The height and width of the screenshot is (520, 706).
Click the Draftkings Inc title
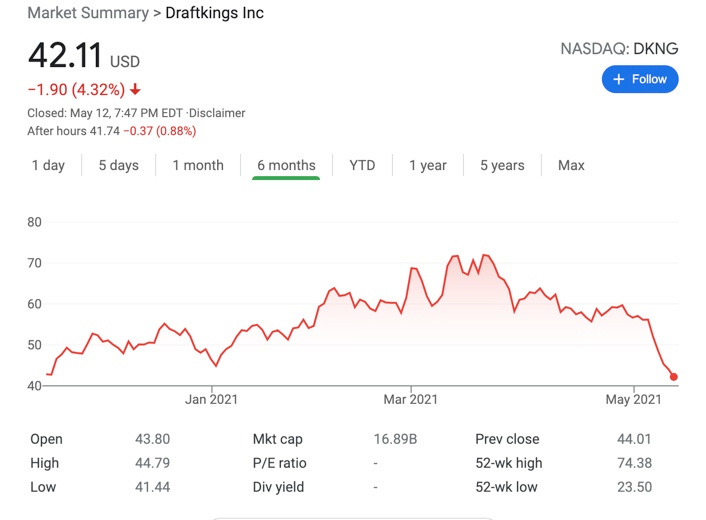click(214, 13)
